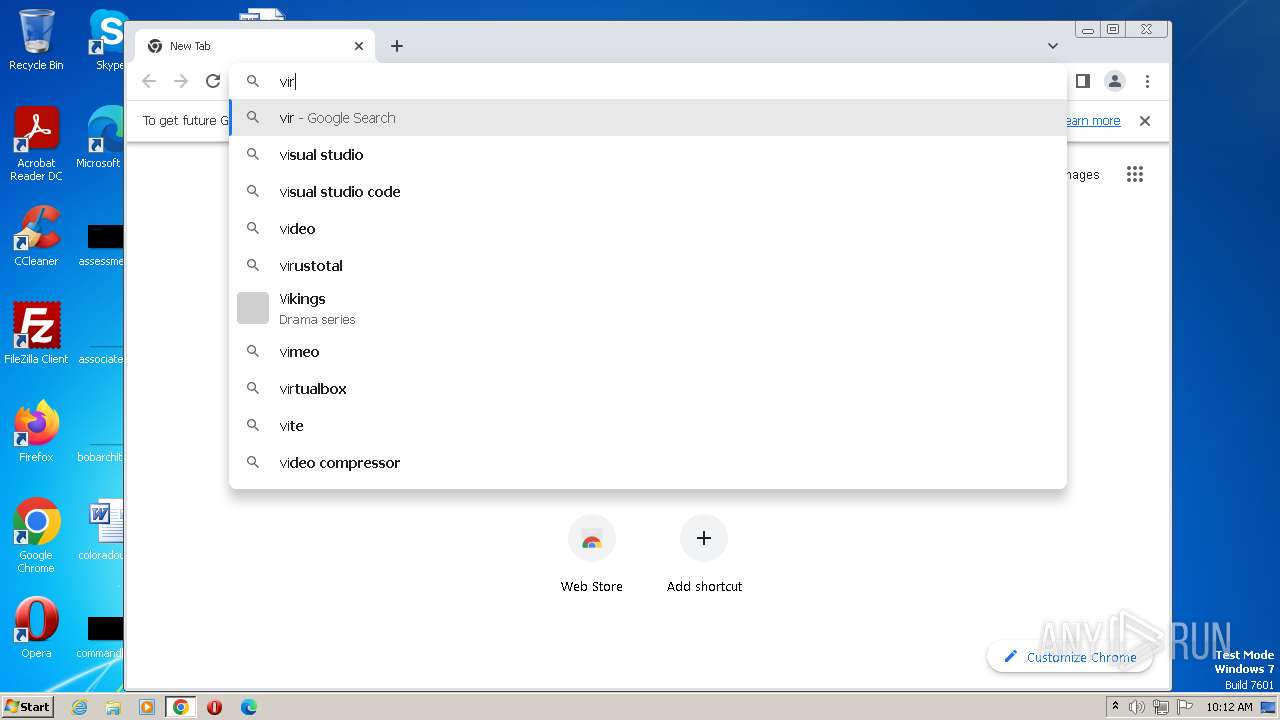Follow the Learn more link
Viewport: 1280px width, 720px height.
[x=1091, y=121]
